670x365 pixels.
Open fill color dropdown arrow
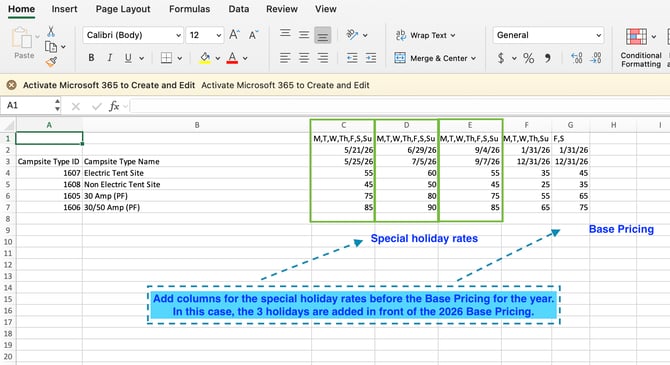coord(217,58)
